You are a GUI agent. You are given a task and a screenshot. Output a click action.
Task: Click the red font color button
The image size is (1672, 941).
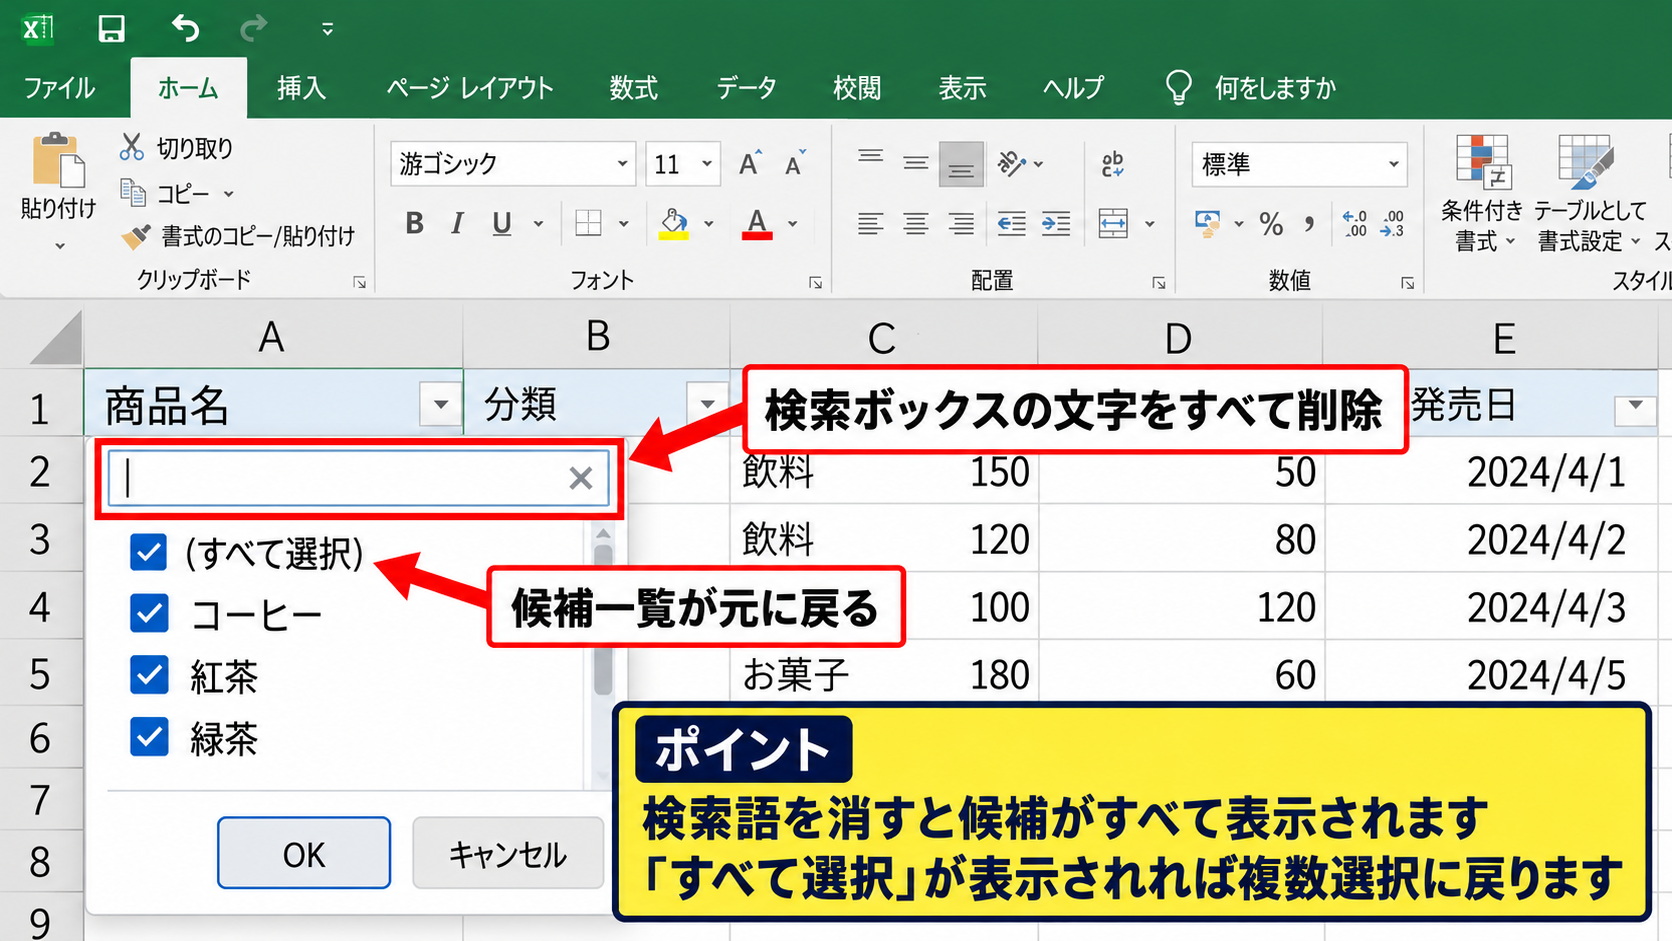click(757, 223)
